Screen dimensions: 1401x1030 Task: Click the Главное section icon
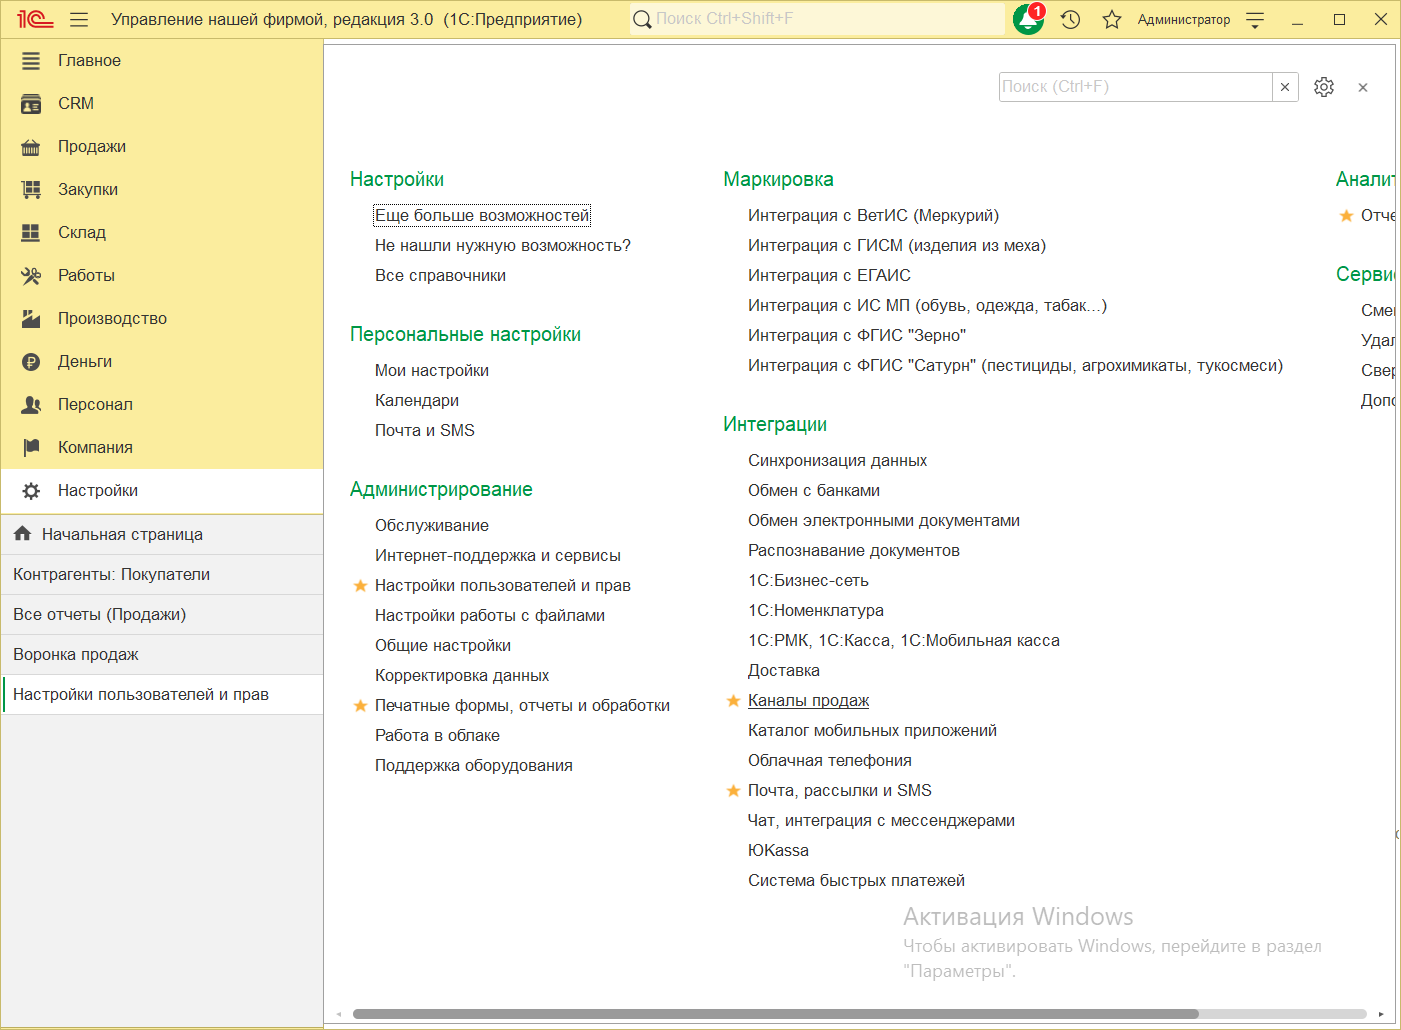coord(31,61)
